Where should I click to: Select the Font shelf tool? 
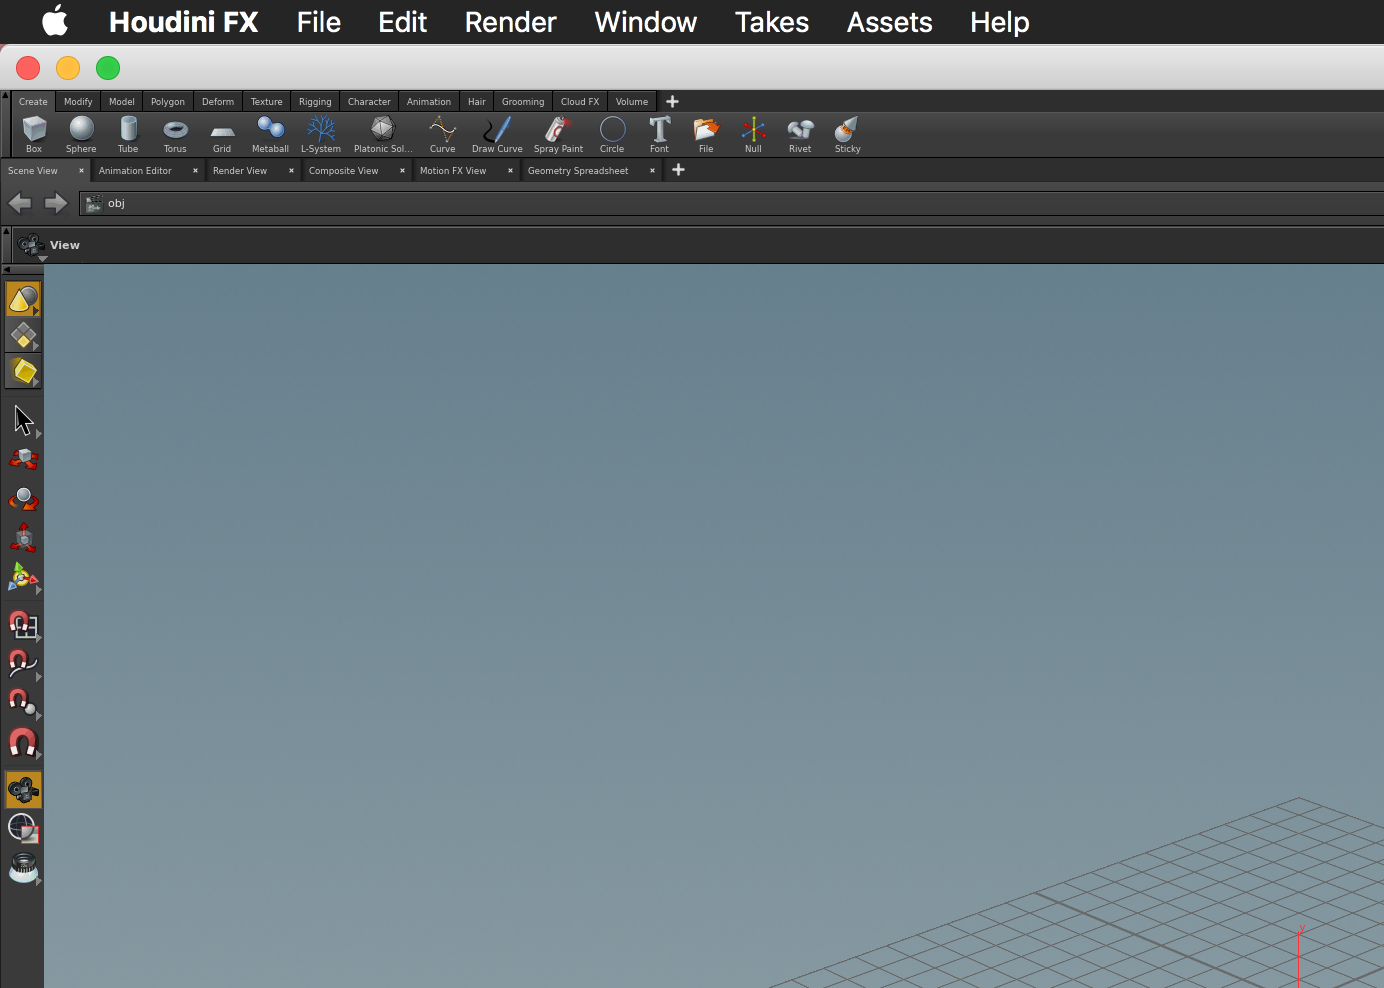(x=659, y=134)
